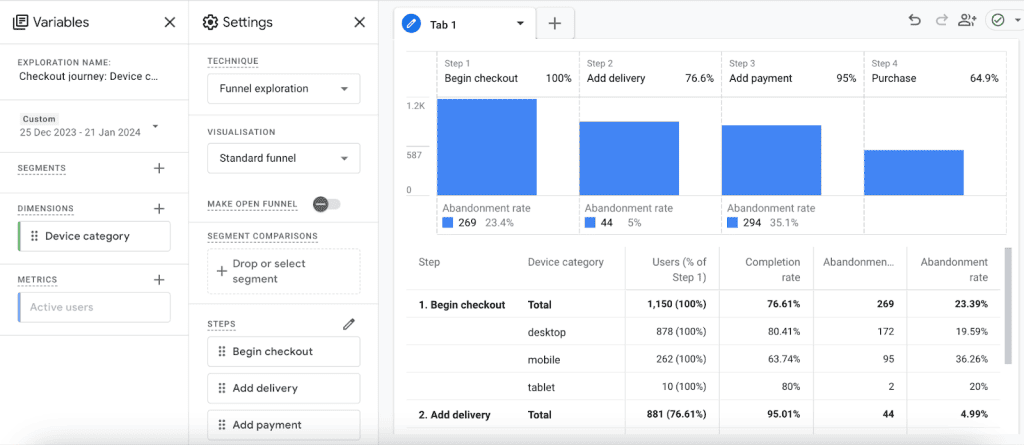
Task: Select the Begin checkout step item
Action: click(283, 352)
